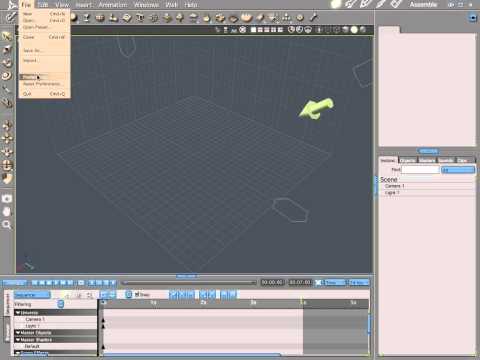480x360 pixels.
Task: Switch to the Shaders tab in the right panel
Action: [x=427, y=160]
